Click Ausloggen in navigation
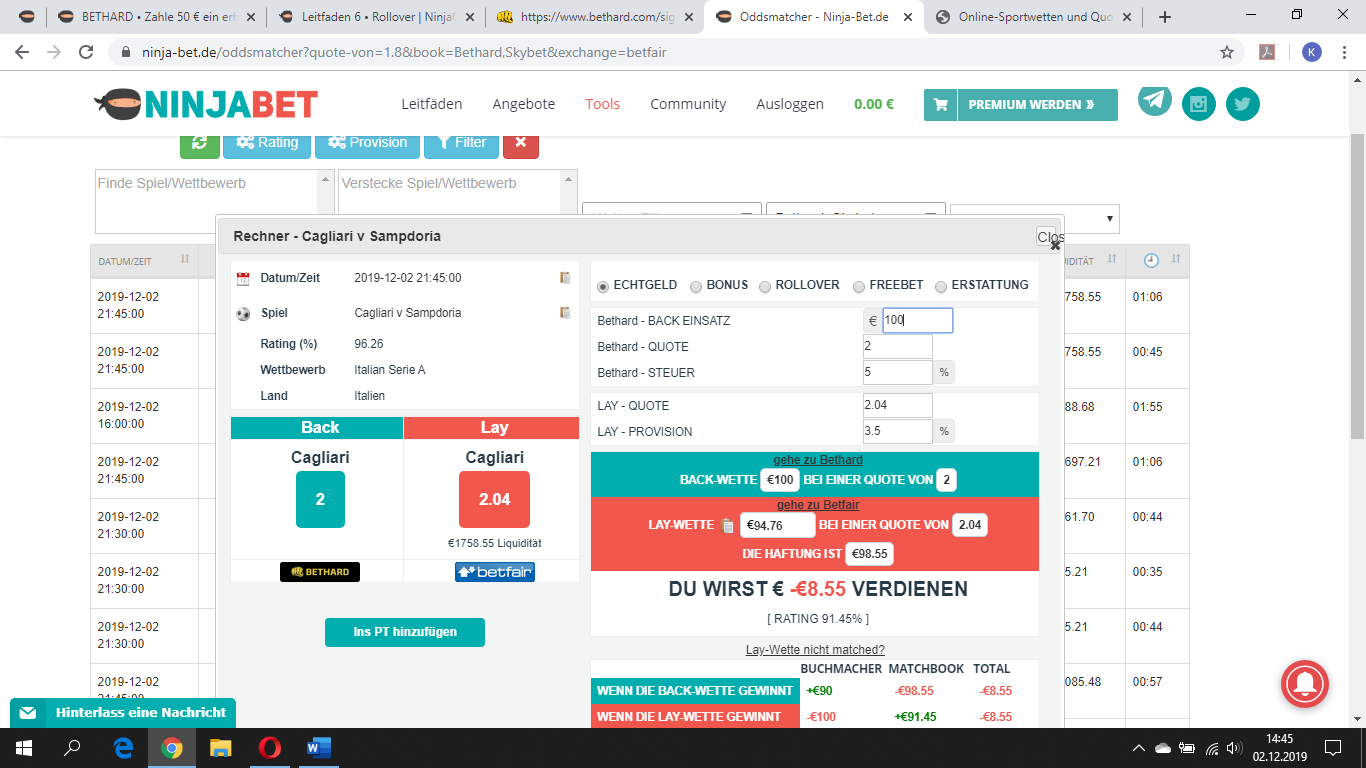This screenshot has width=1366, height=768. tap(790, 104)
